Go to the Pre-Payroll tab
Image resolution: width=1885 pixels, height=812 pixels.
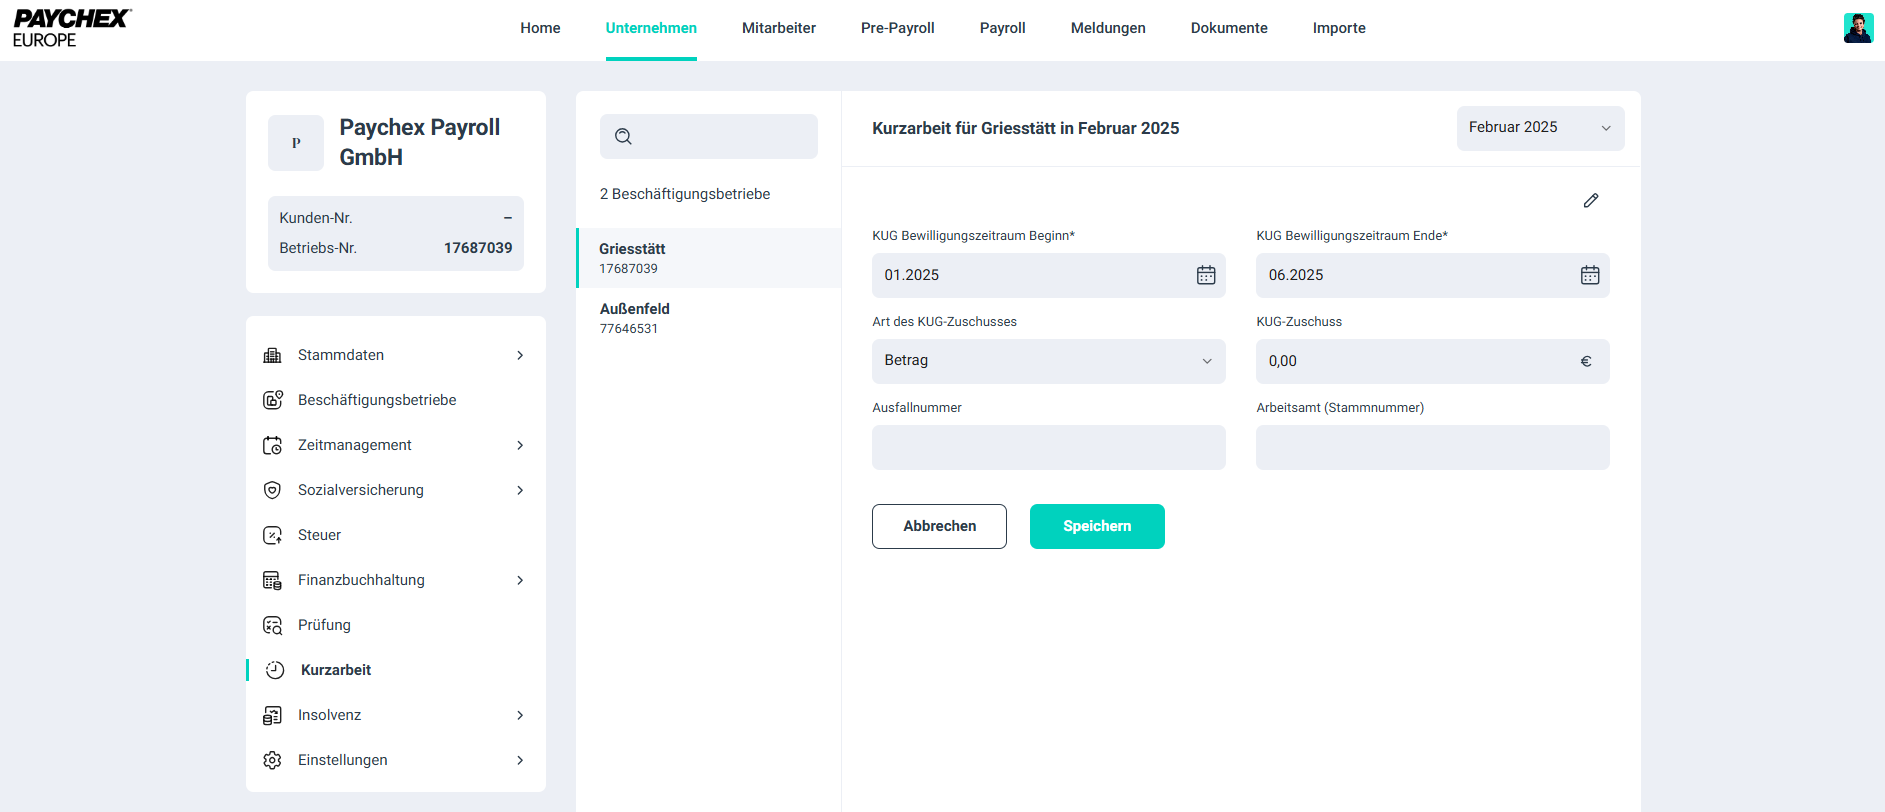897,28
